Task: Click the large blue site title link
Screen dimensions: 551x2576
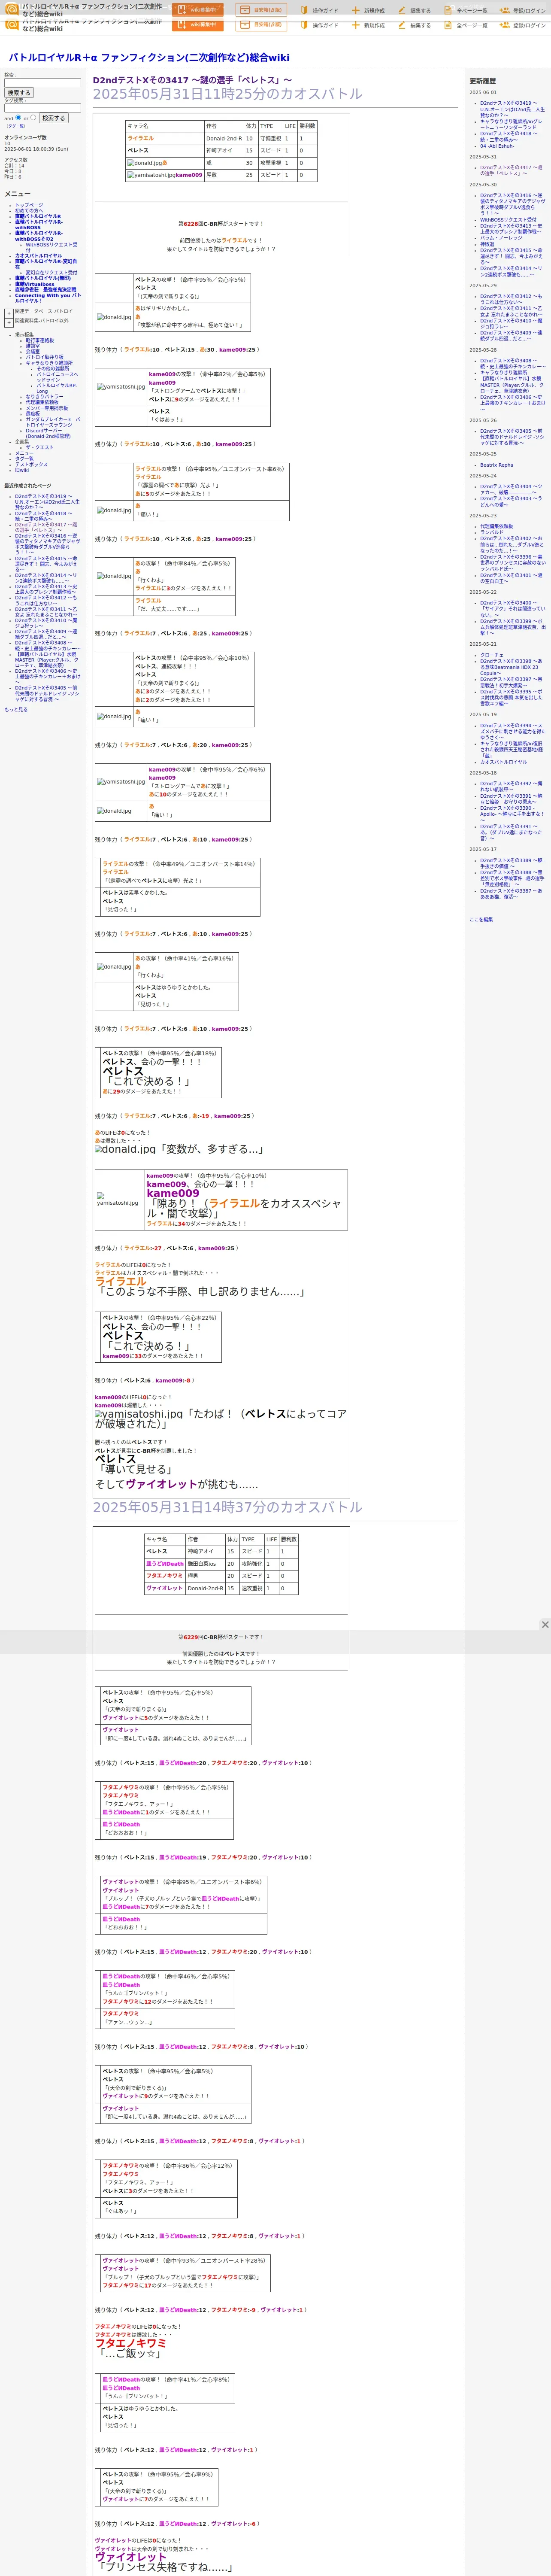Action: pos(149,58)
